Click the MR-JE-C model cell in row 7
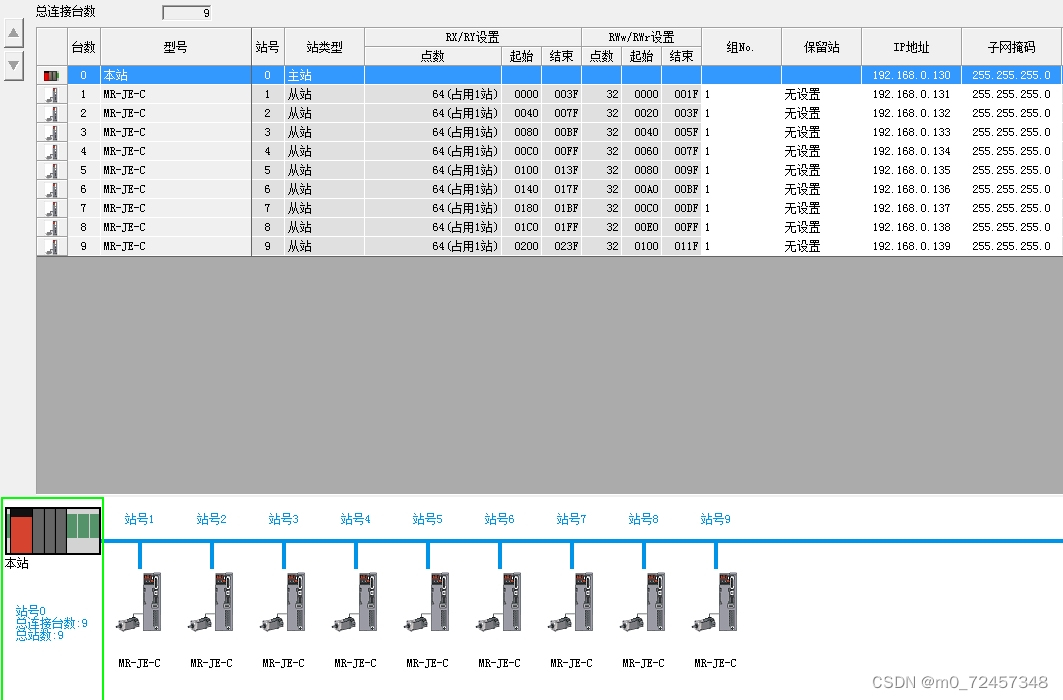 pos(176,208)
